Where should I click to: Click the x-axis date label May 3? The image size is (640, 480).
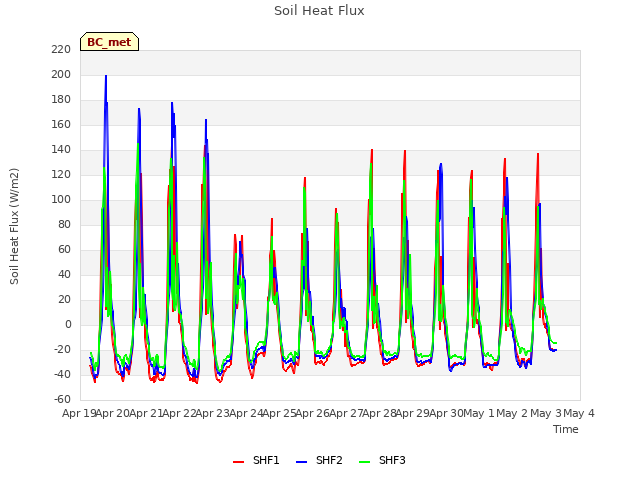546,413
